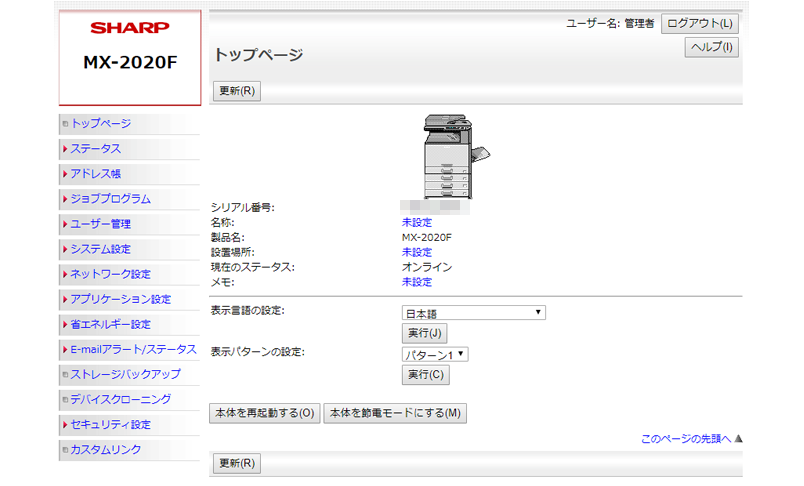The width and height of the screenshot is (804, 486).
Task: Click 本体を節電モードにする(M) button
Action: tap(395, 412)
